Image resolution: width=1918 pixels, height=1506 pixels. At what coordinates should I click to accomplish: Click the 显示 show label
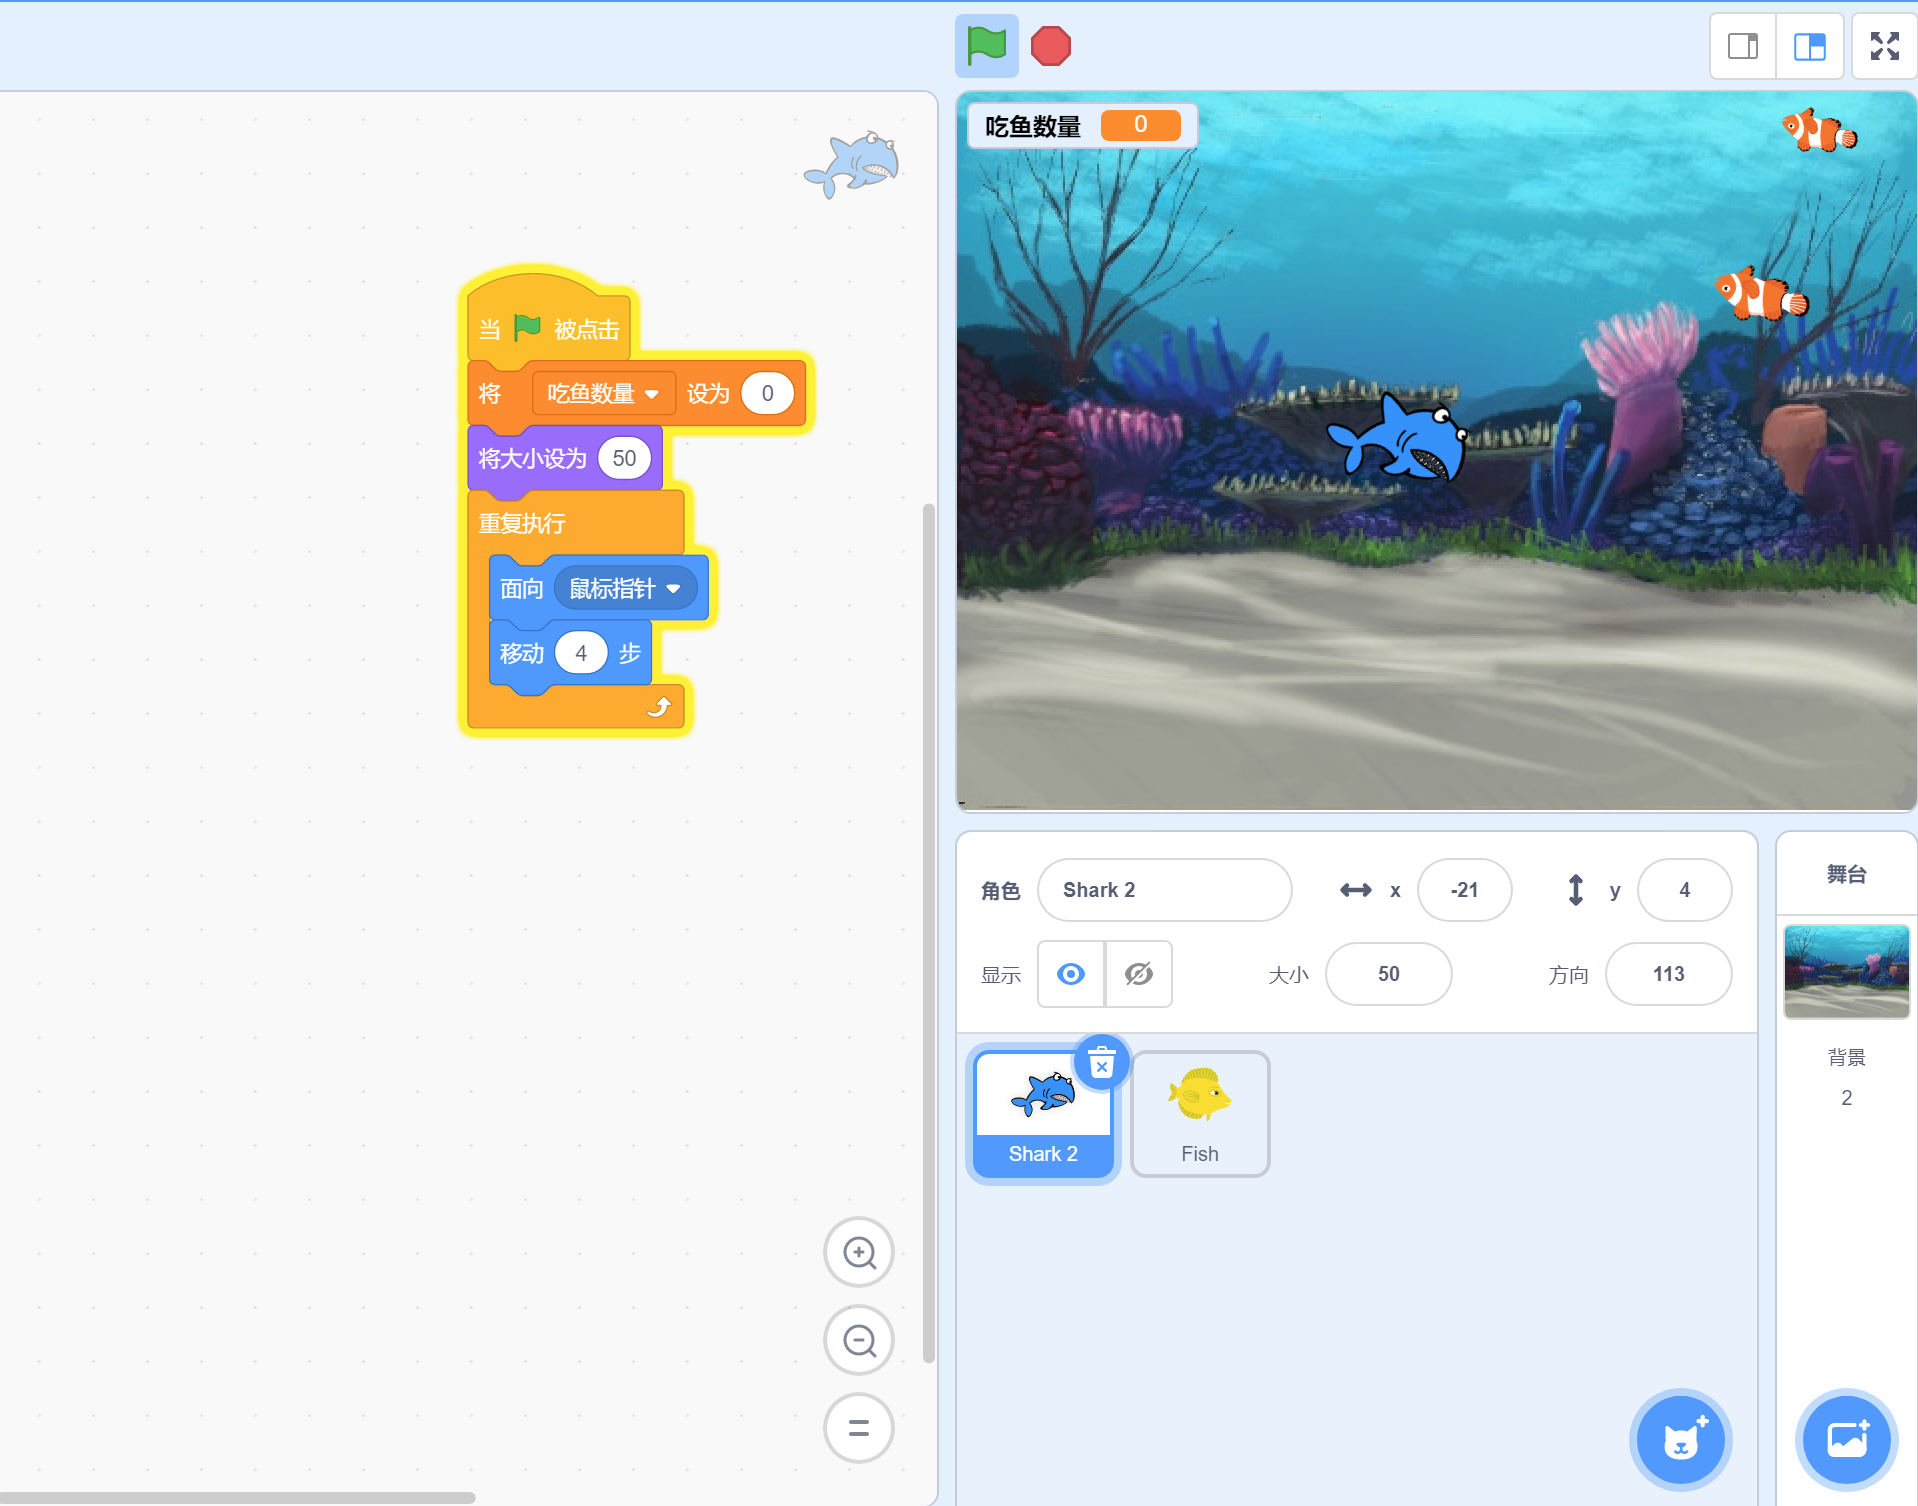click(1000, 975)
